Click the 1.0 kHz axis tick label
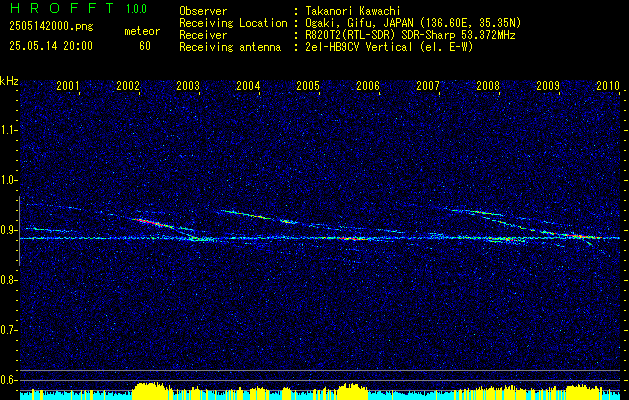The image size is (629, 400). click(8, 180)
